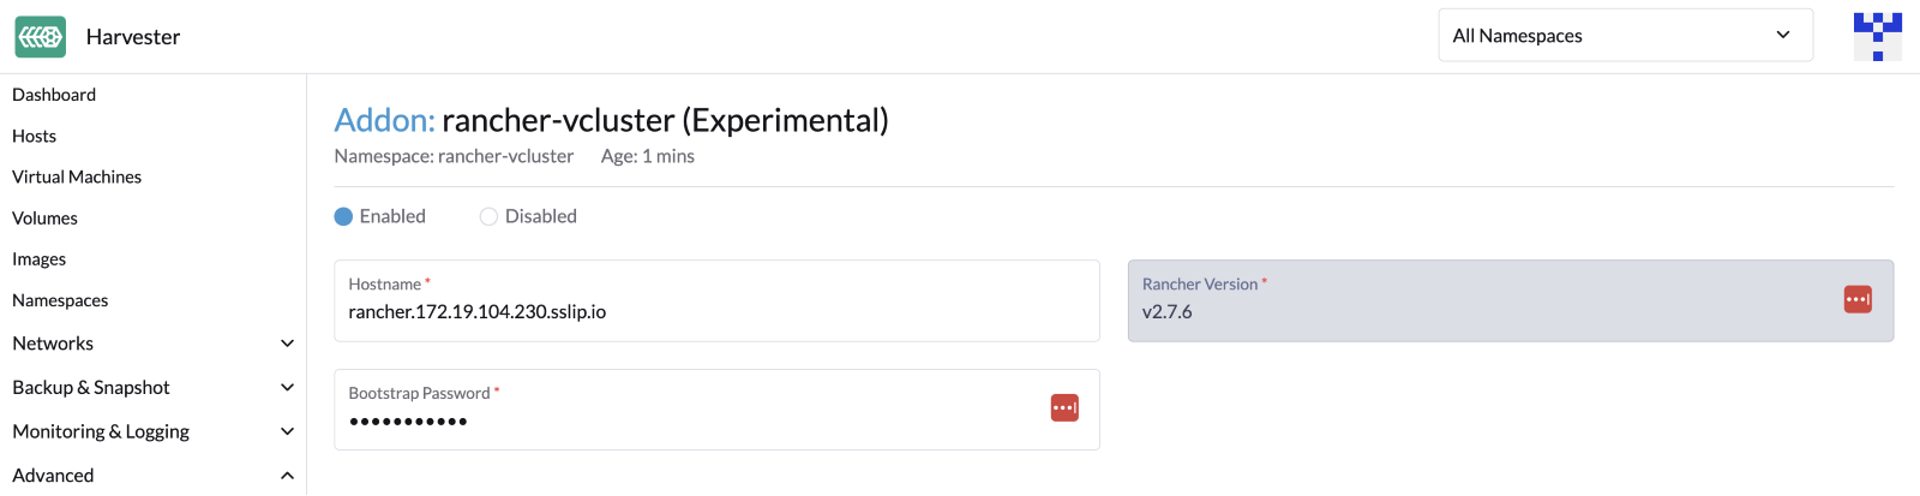Navigate to Virtual Machines
Viewport: 1920px width, 496px height.
pyautogui.click(x=77, y=177)
